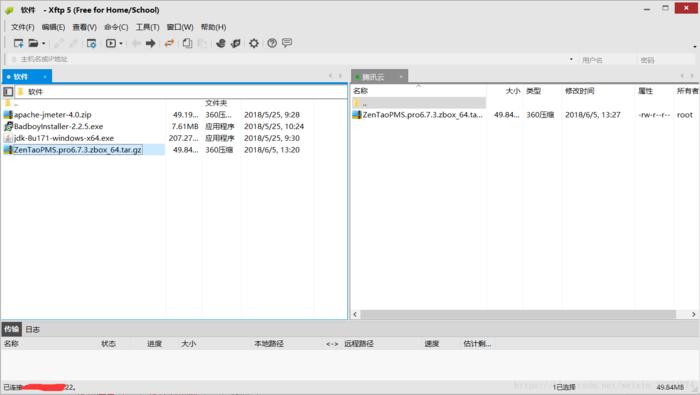The width and height of the screenshot is (700, 395).
Task: Click the 状态 column header in transfers
Action: (x=108, y=344)
